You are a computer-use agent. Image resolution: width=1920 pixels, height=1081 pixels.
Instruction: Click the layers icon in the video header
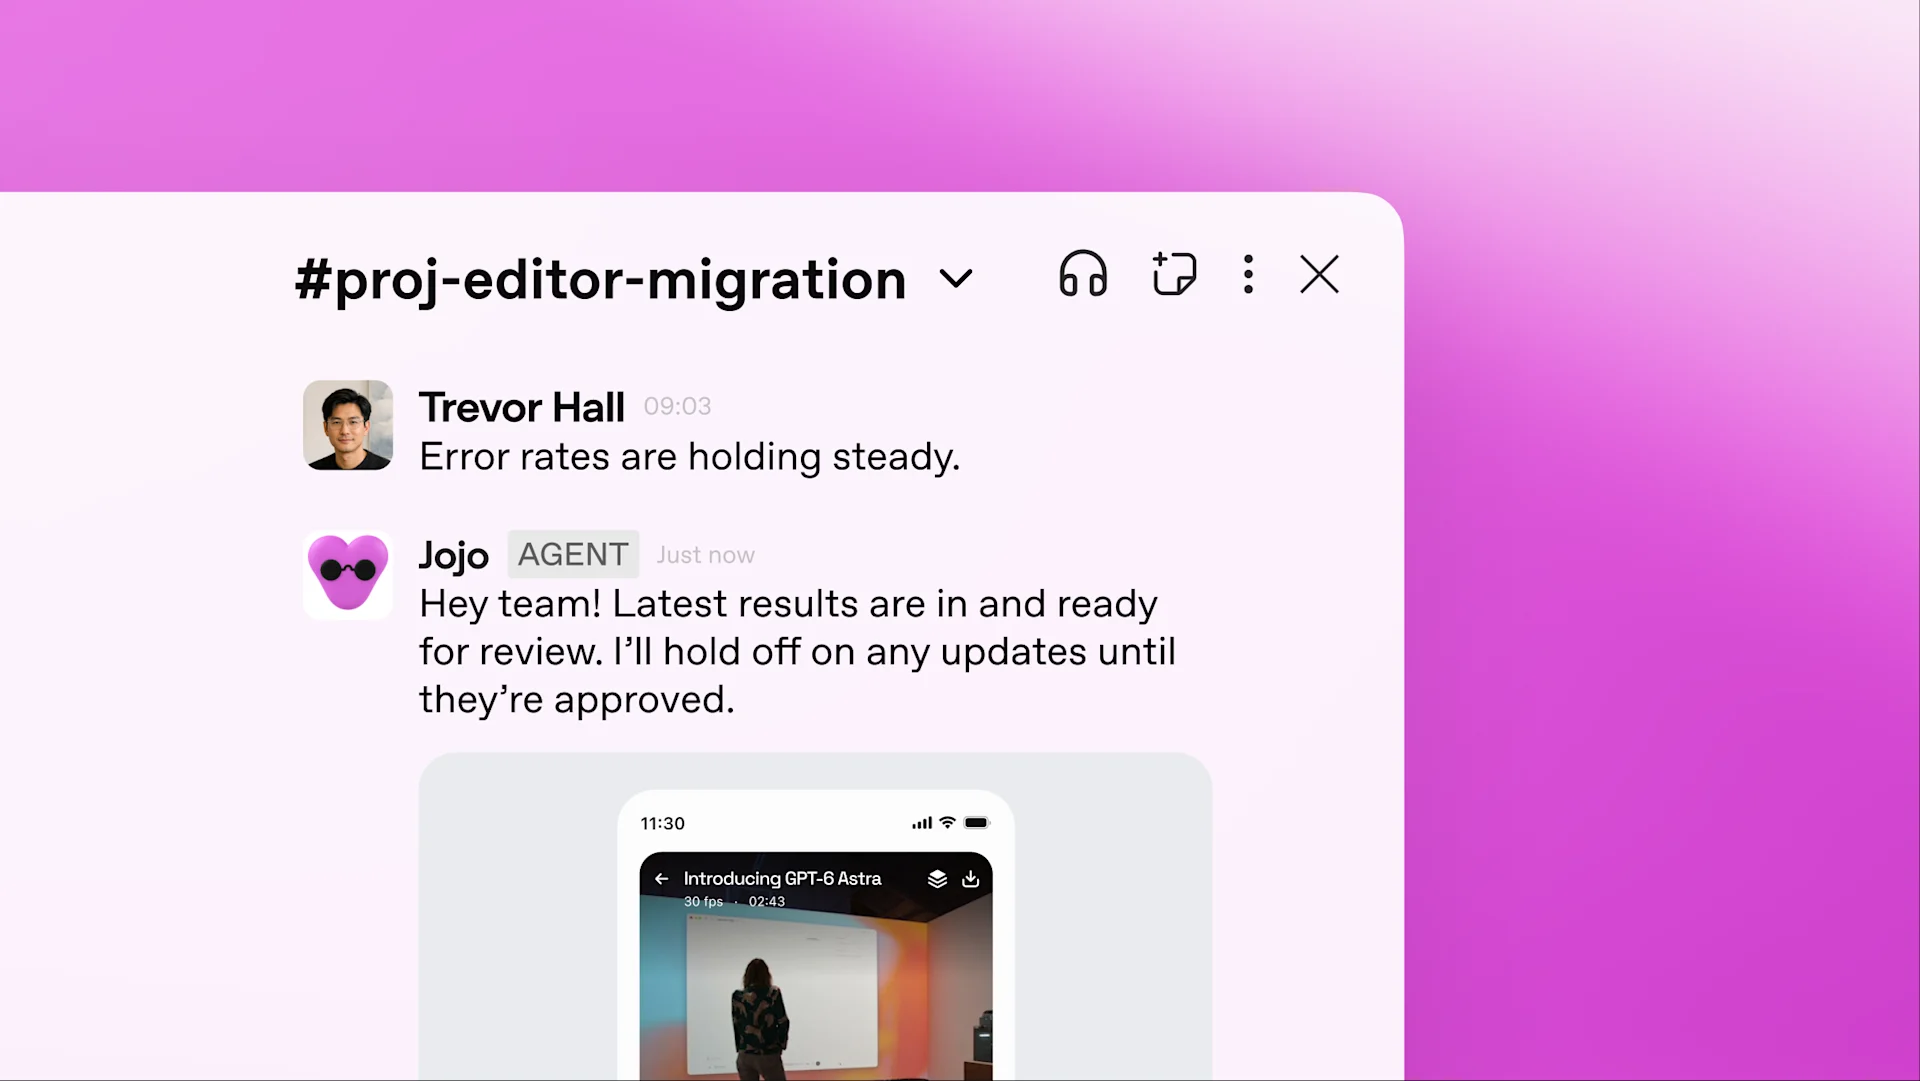(x=937, y=879)
